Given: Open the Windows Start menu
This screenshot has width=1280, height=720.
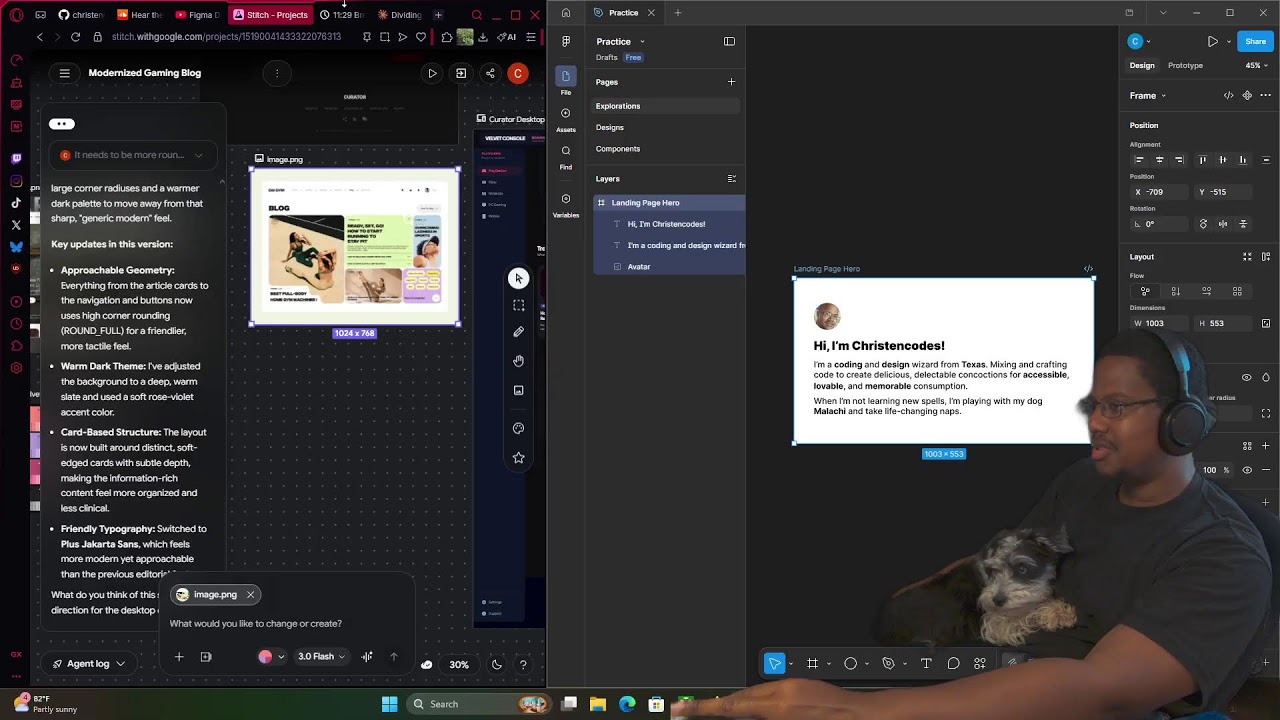Looking at the screenshot, I should click(389, 704).
